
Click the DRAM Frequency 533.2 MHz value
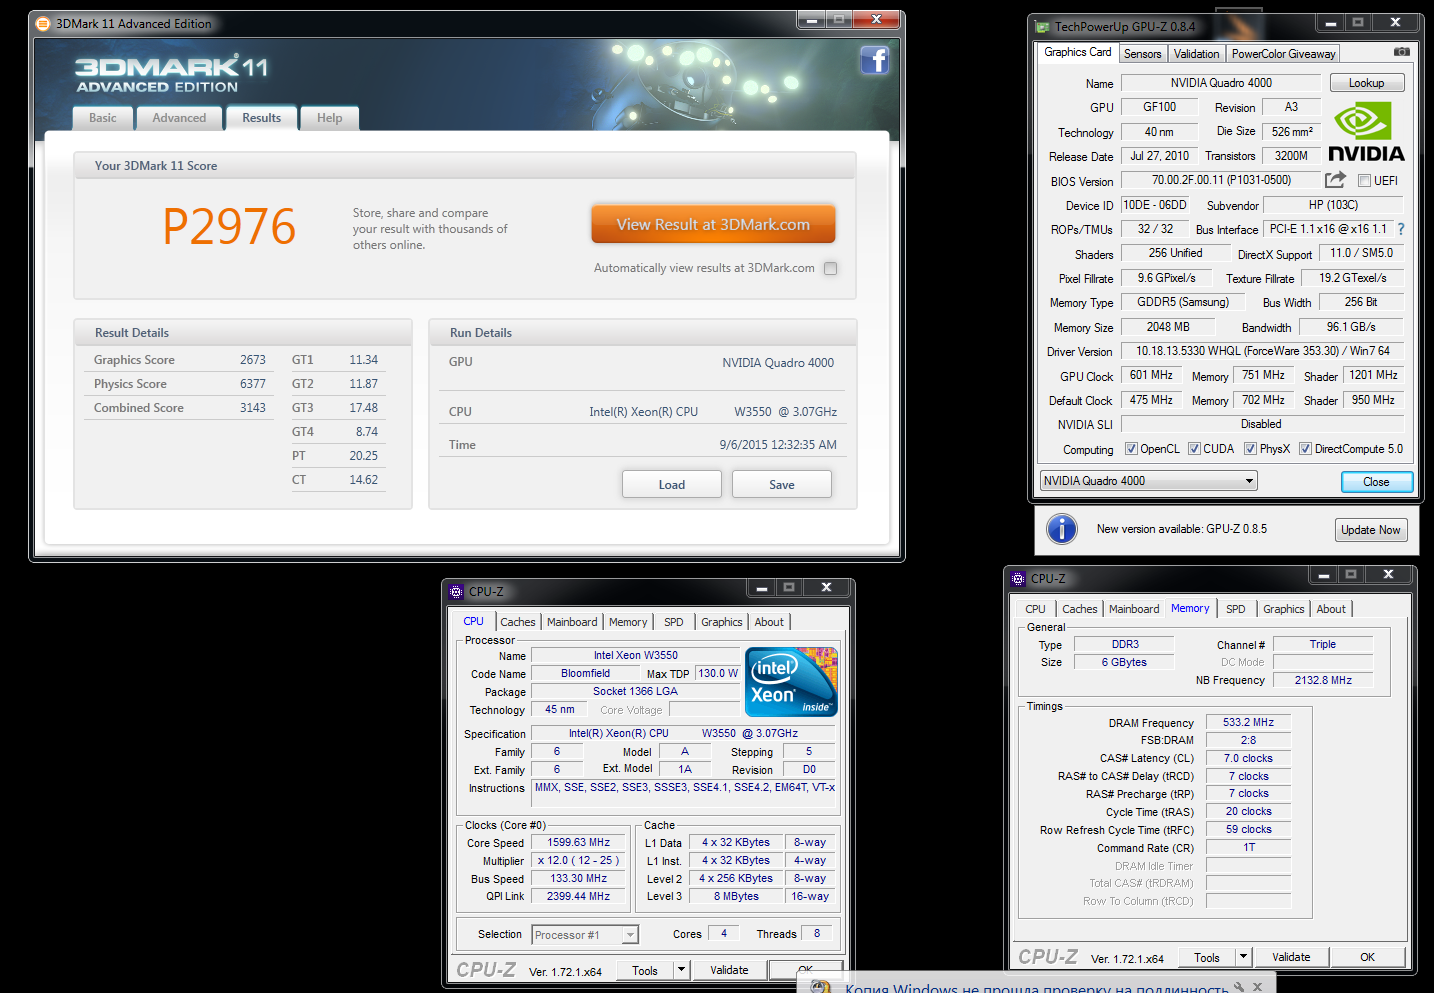coord(1248,722)
